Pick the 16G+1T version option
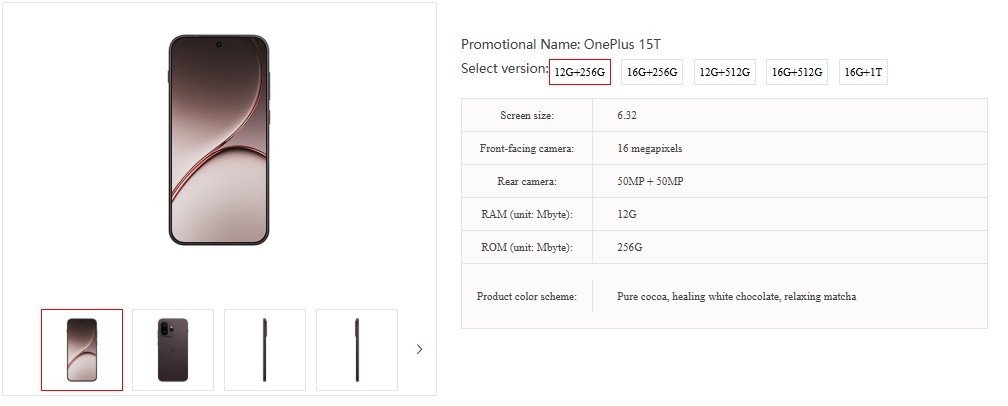This screenshot has width=1008, height=406. coord(863,72)
